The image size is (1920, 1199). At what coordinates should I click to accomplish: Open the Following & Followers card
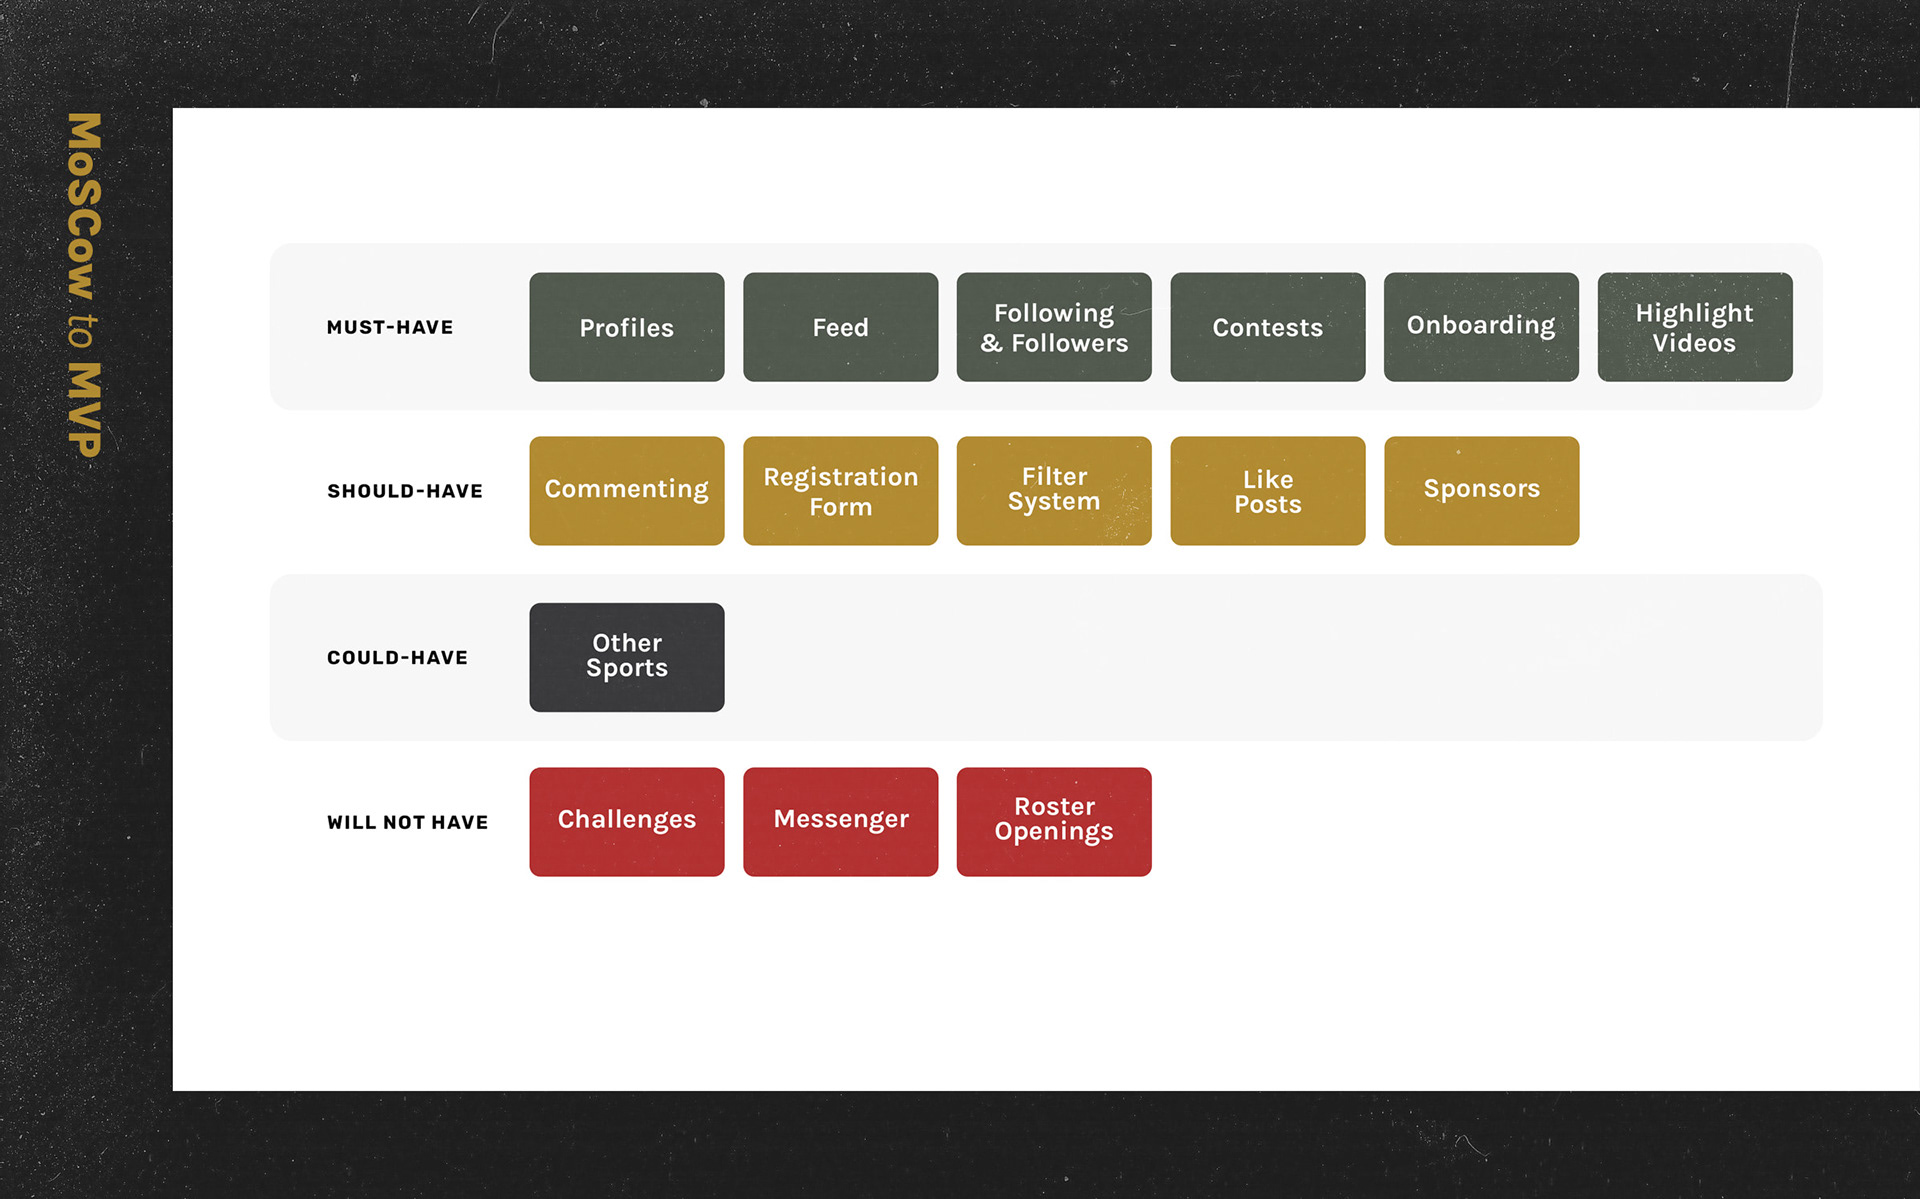1054,327
